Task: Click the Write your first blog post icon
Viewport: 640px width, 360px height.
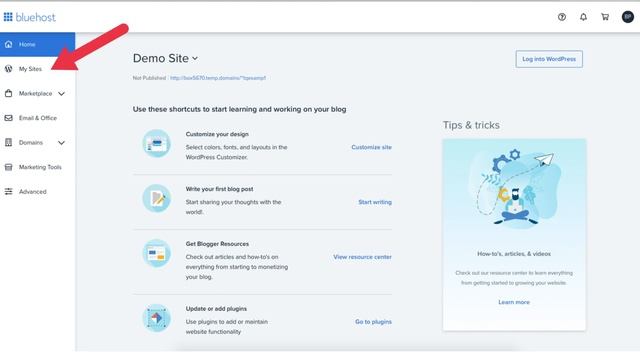Action: pyautogui.click(x=156, y=198)
